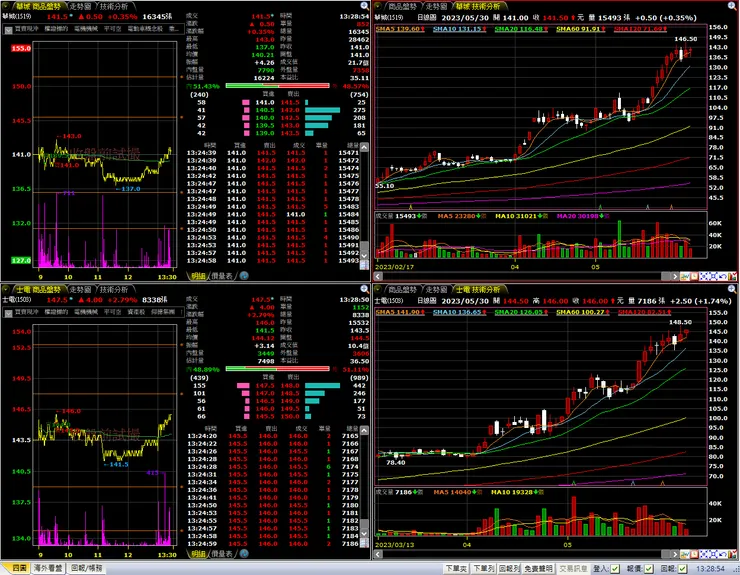The height and width of the screenshot is (575, 740).
Task: Click 147.5 bid price in bottom-left order book
Action: (x=265, y=386)
